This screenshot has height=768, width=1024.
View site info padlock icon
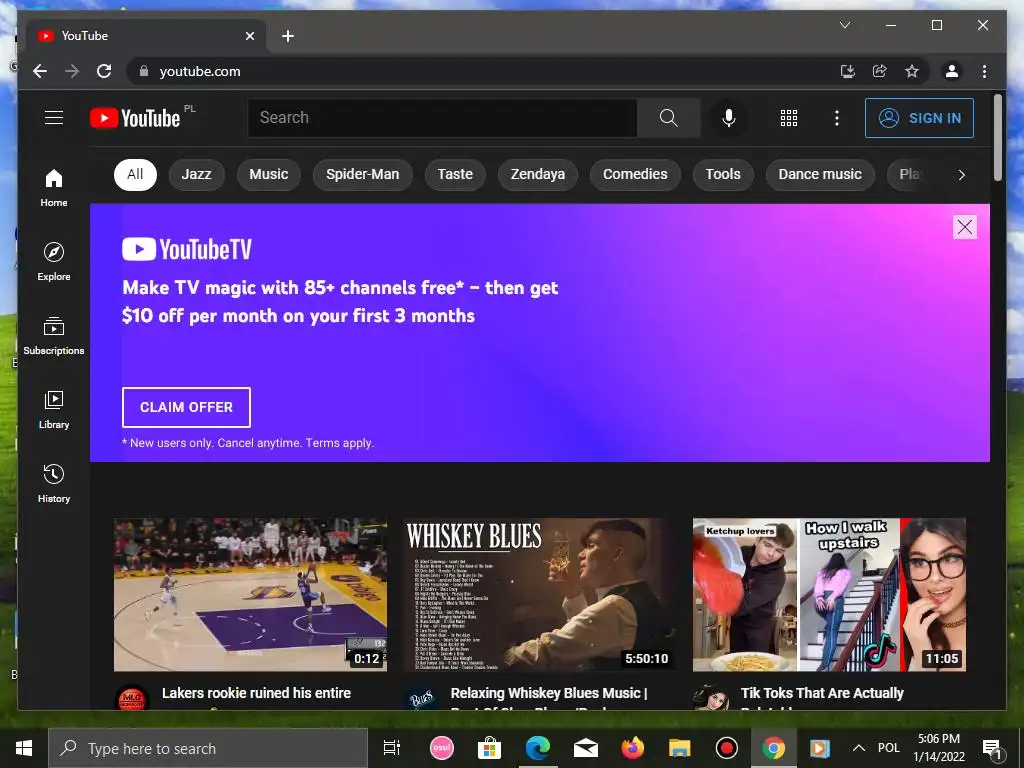coord(144,71)
